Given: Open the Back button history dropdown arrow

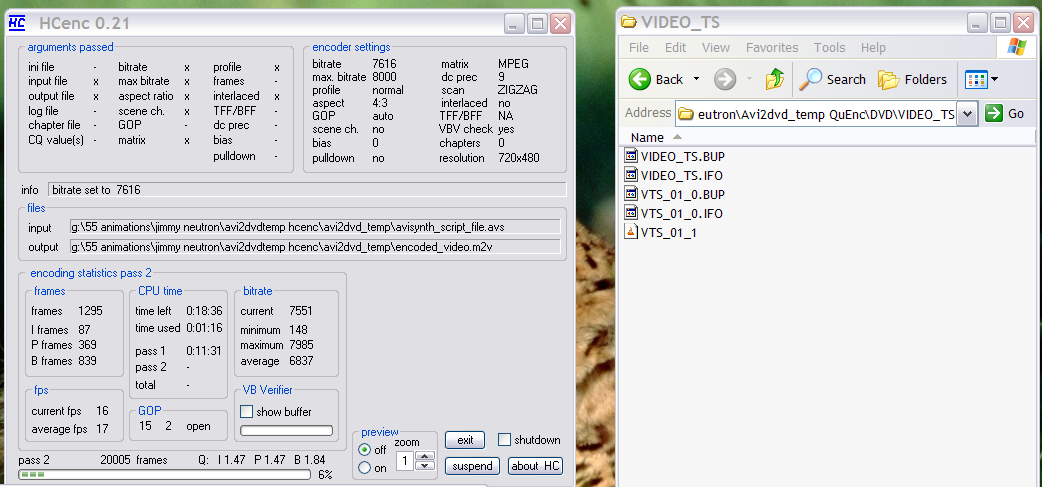Looking at the screenshot, I should (696, 79).
